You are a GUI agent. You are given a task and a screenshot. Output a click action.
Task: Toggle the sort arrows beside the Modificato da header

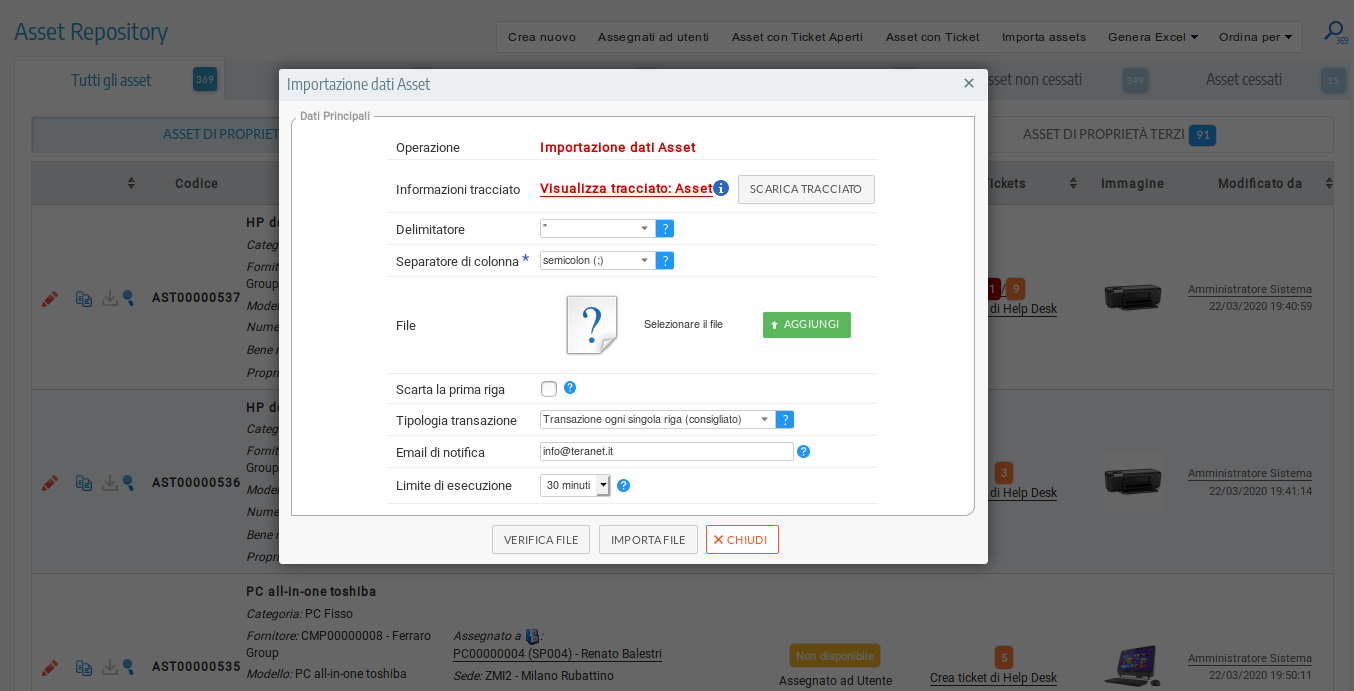point(1329,183)
